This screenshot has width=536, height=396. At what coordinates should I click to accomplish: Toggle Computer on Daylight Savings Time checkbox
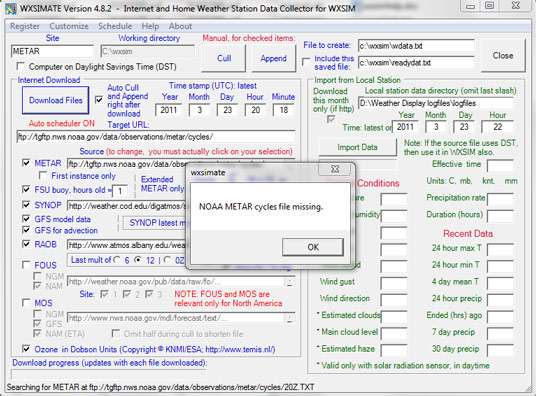click(x=21, y=66)
